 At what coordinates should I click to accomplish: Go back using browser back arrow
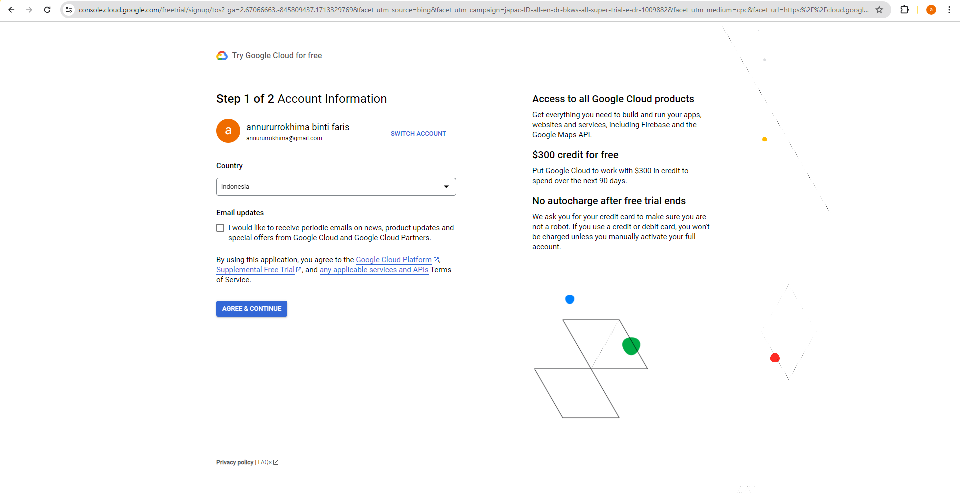point(11,10)
